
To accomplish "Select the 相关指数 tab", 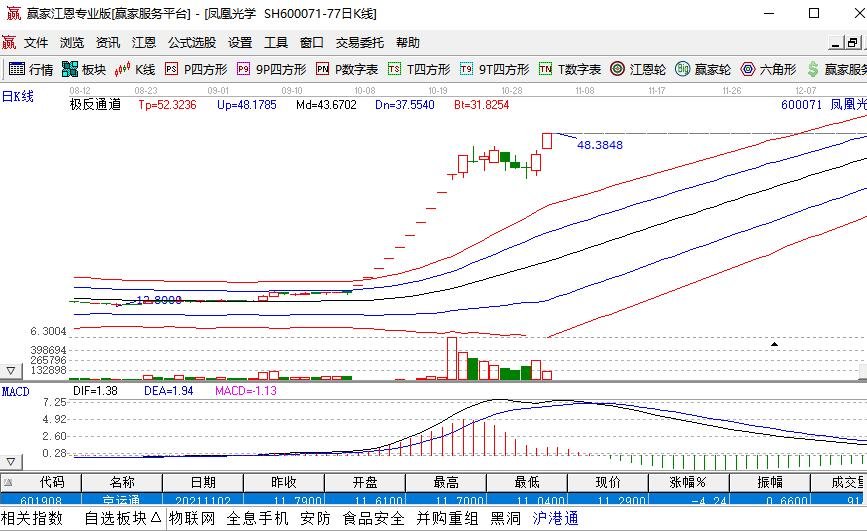I will [32, 518].
